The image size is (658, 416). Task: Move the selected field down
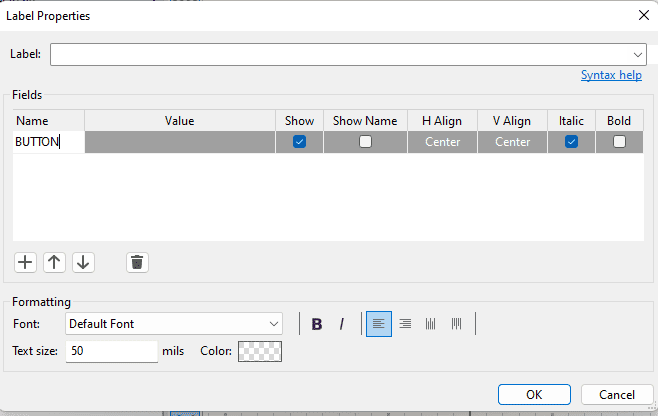(x=83, y=263)
